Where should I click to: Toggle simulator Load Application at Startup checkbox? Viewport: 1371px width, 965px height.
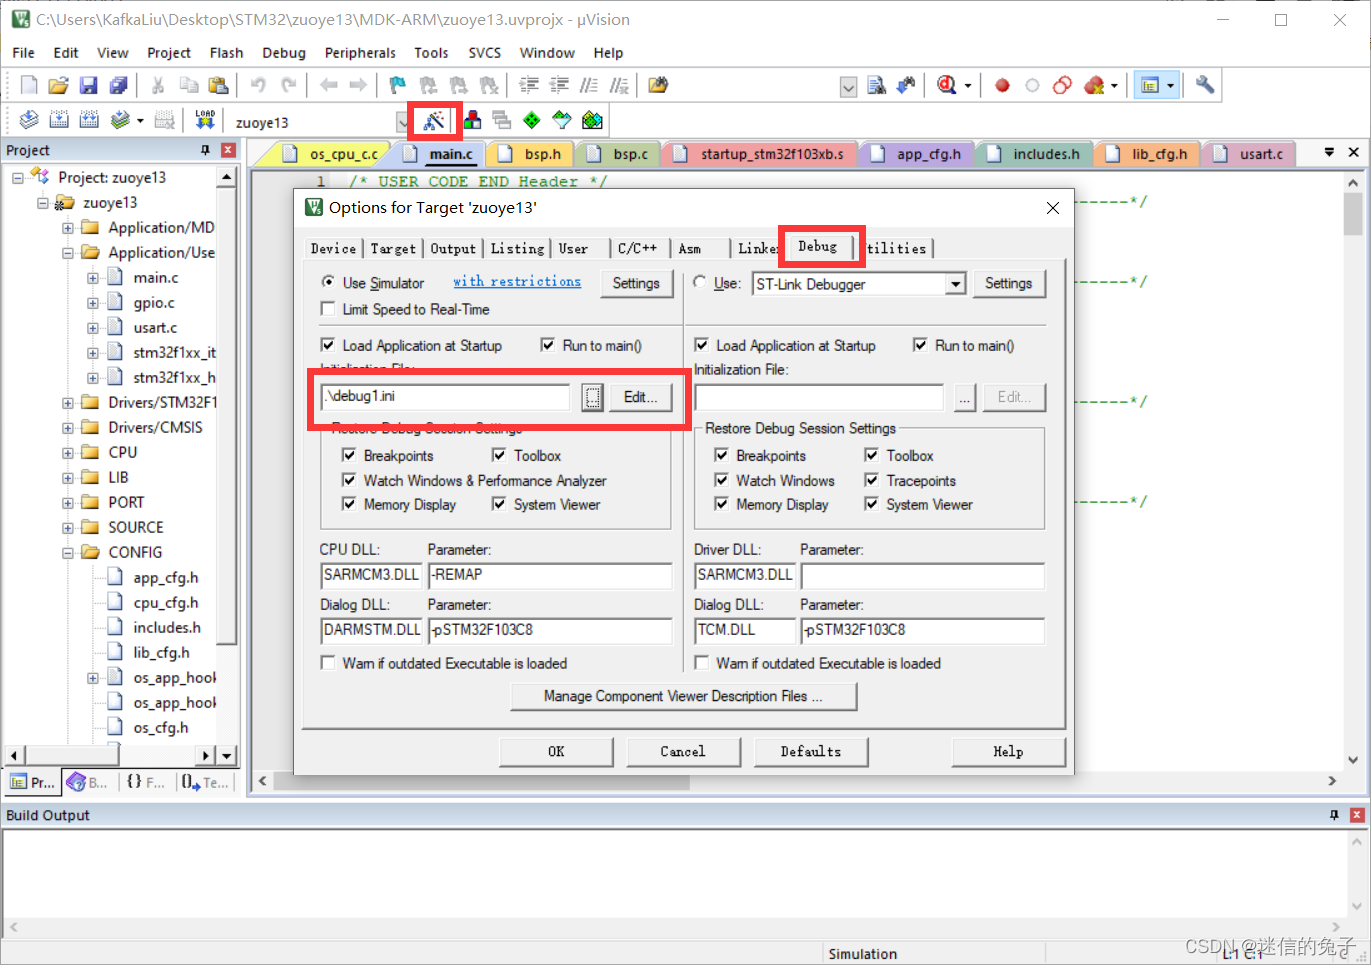[x=328, y=345]
